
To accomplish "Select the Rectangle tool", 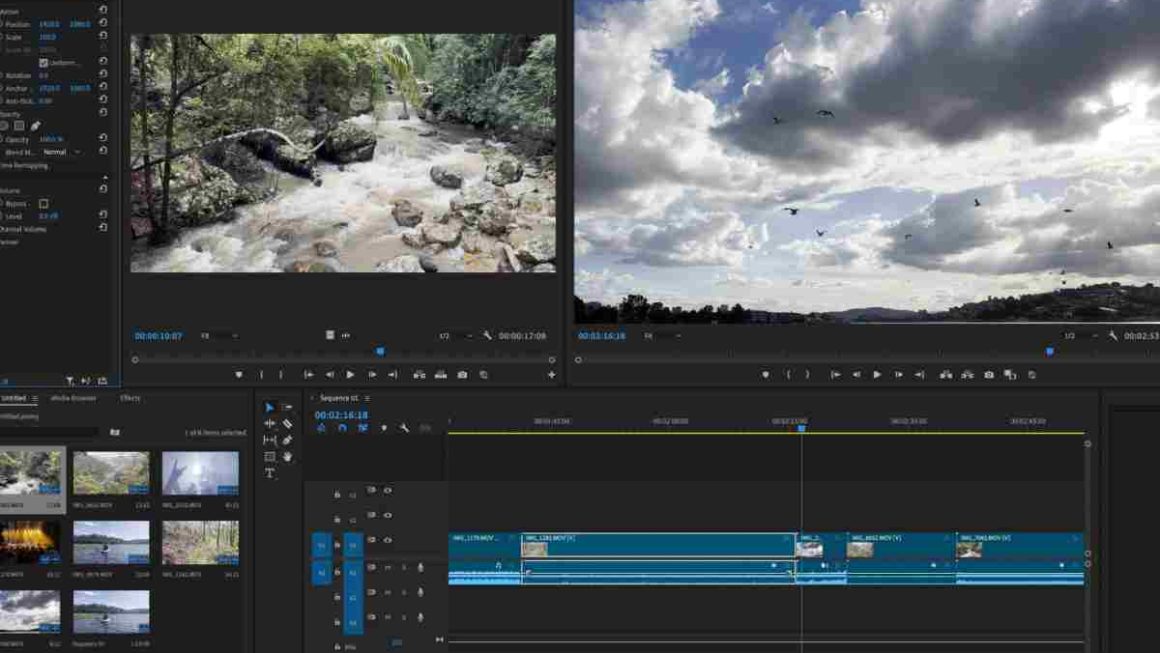I will (269, 456).
